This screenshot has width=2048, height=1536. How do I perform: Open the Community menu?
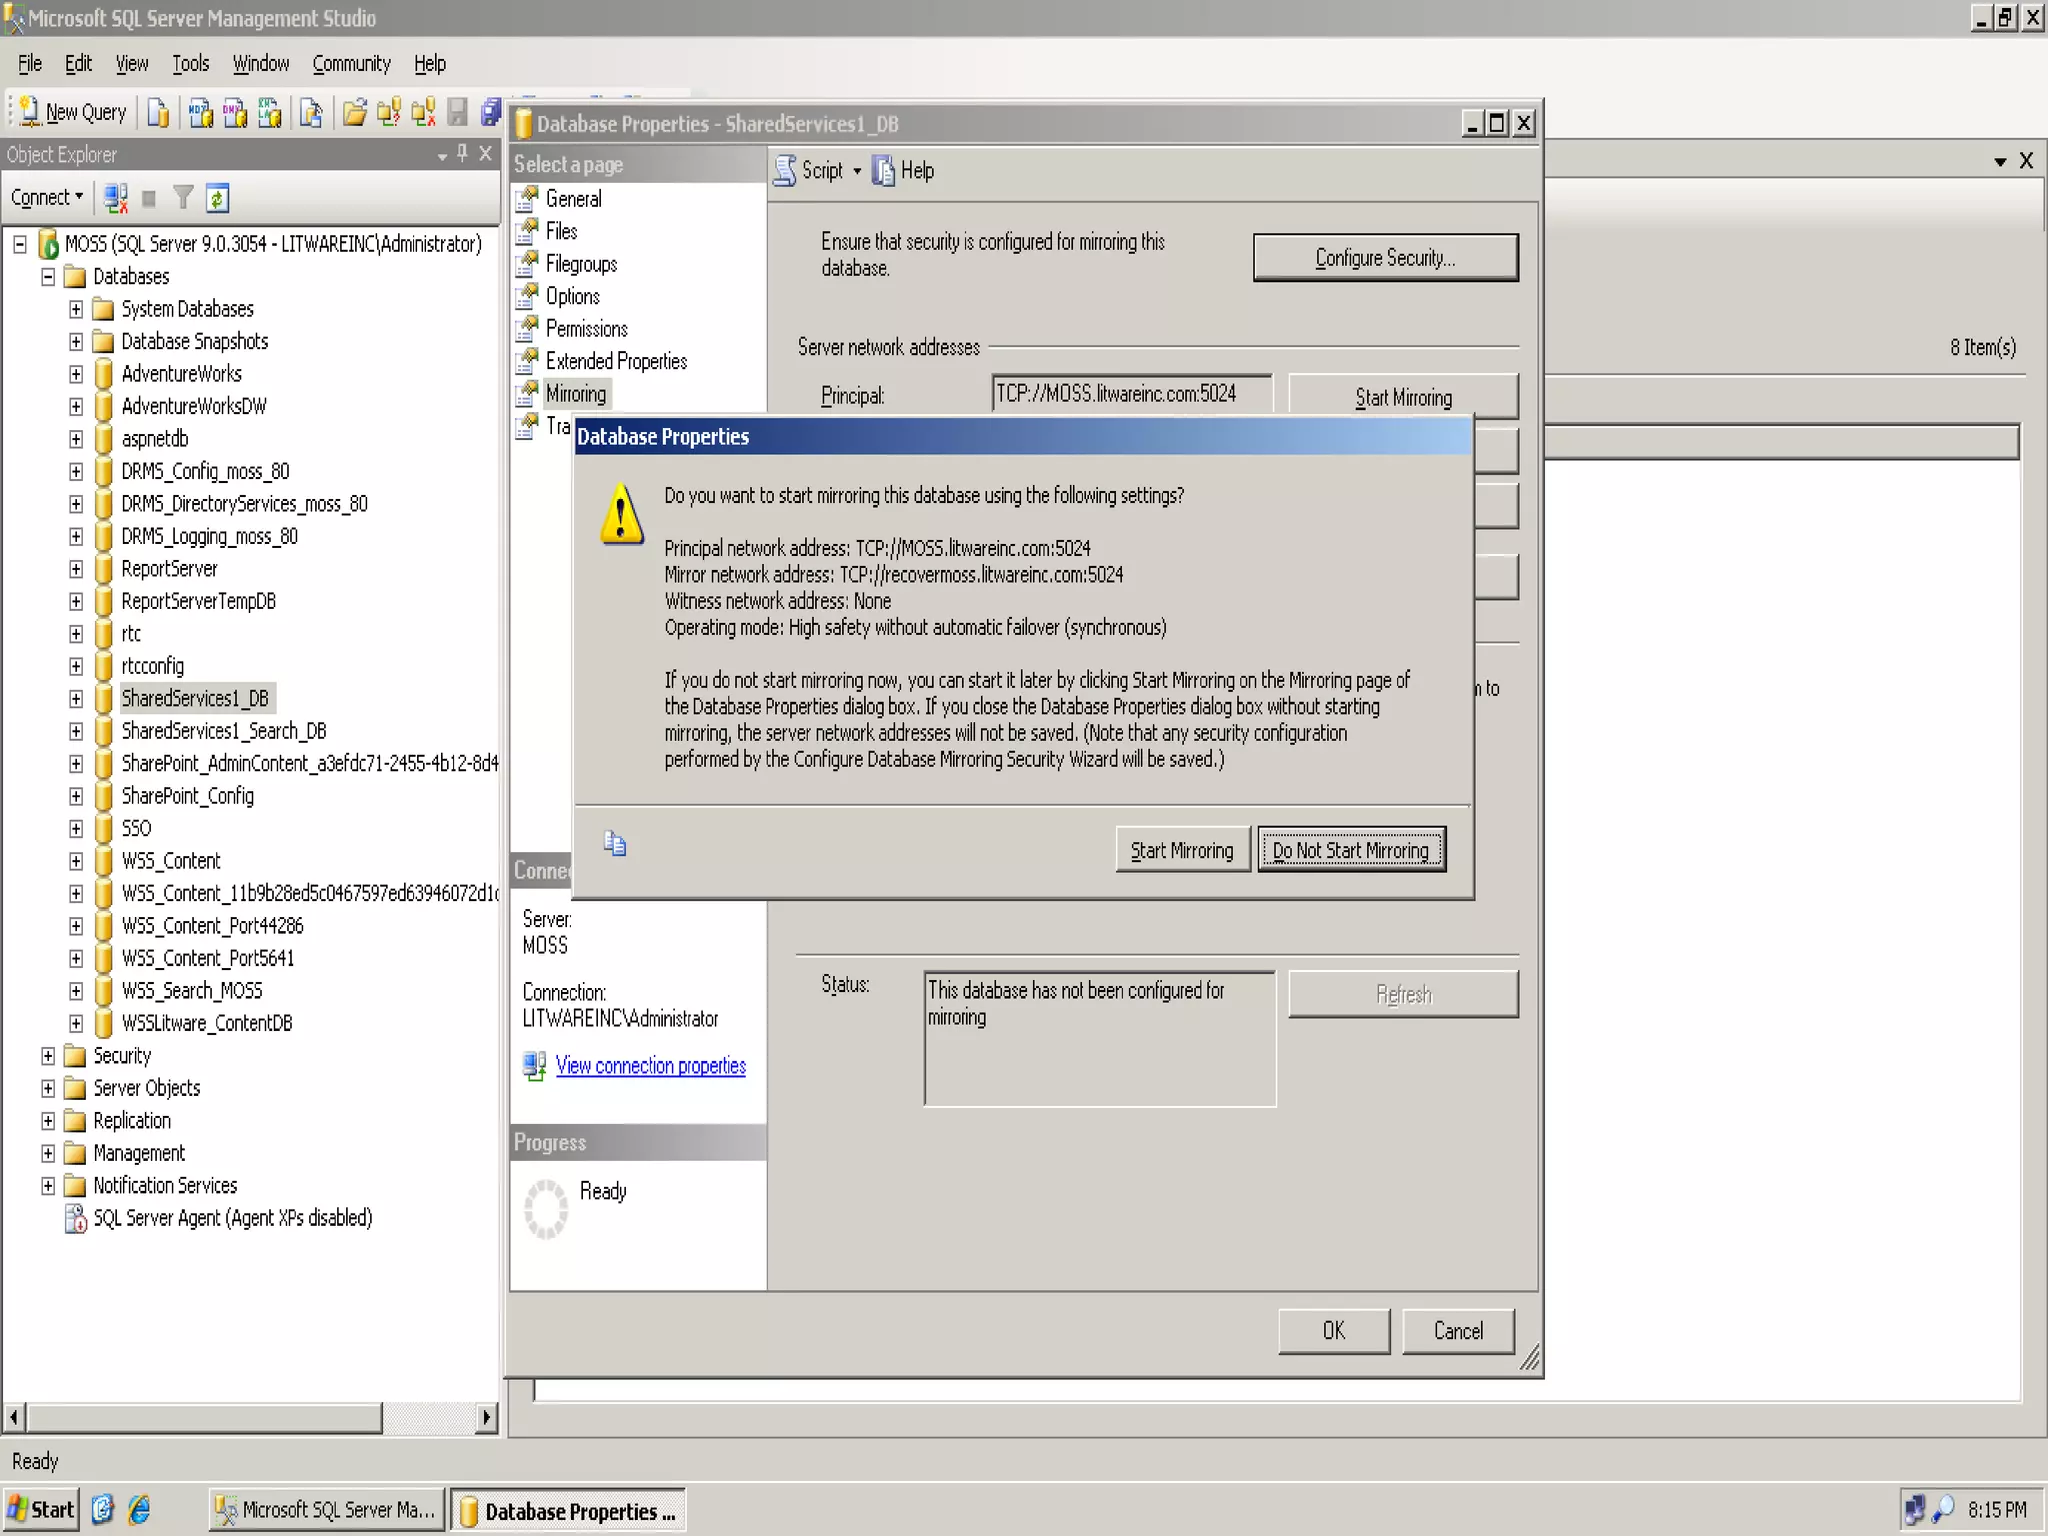[x=351, y=64]
